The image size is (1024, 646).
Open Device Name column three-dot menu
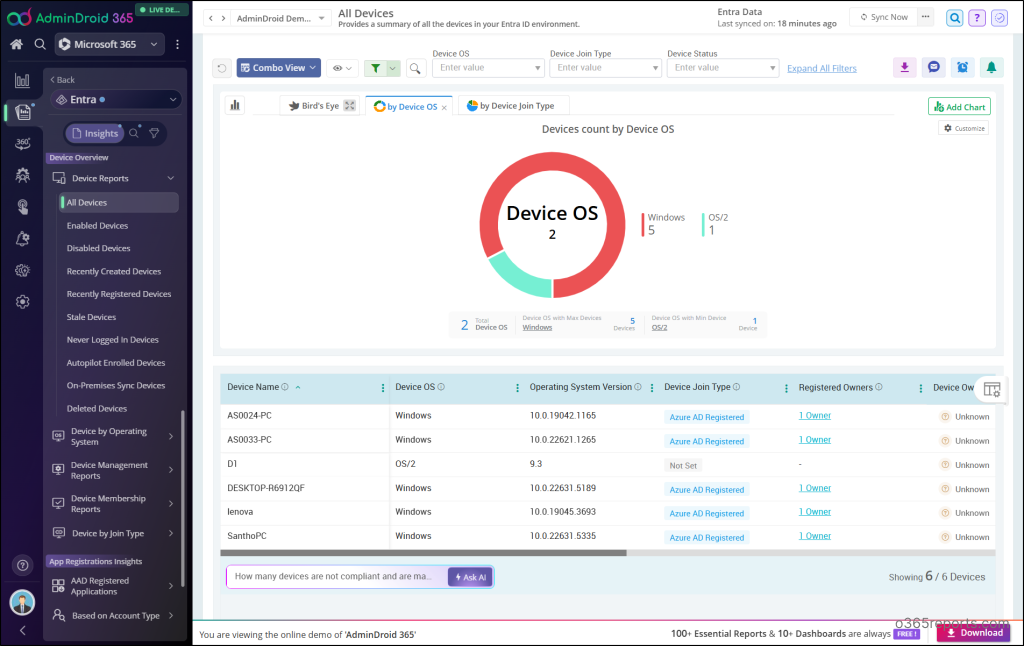(x=383, y=388)
